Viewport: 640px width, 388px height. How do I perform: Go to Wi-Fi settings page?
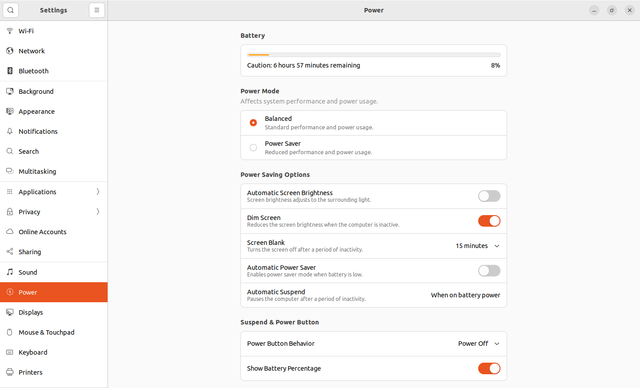[54, 31]
